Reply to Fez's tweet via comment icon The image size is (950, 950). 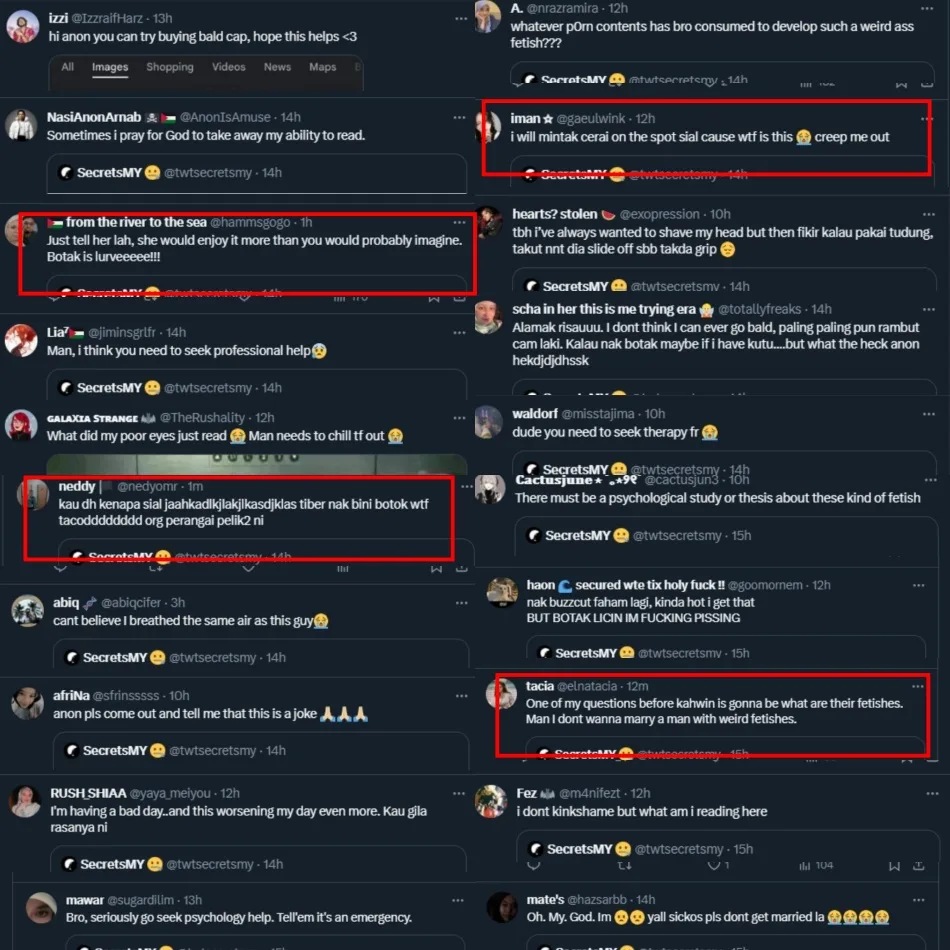pos(533,865)
